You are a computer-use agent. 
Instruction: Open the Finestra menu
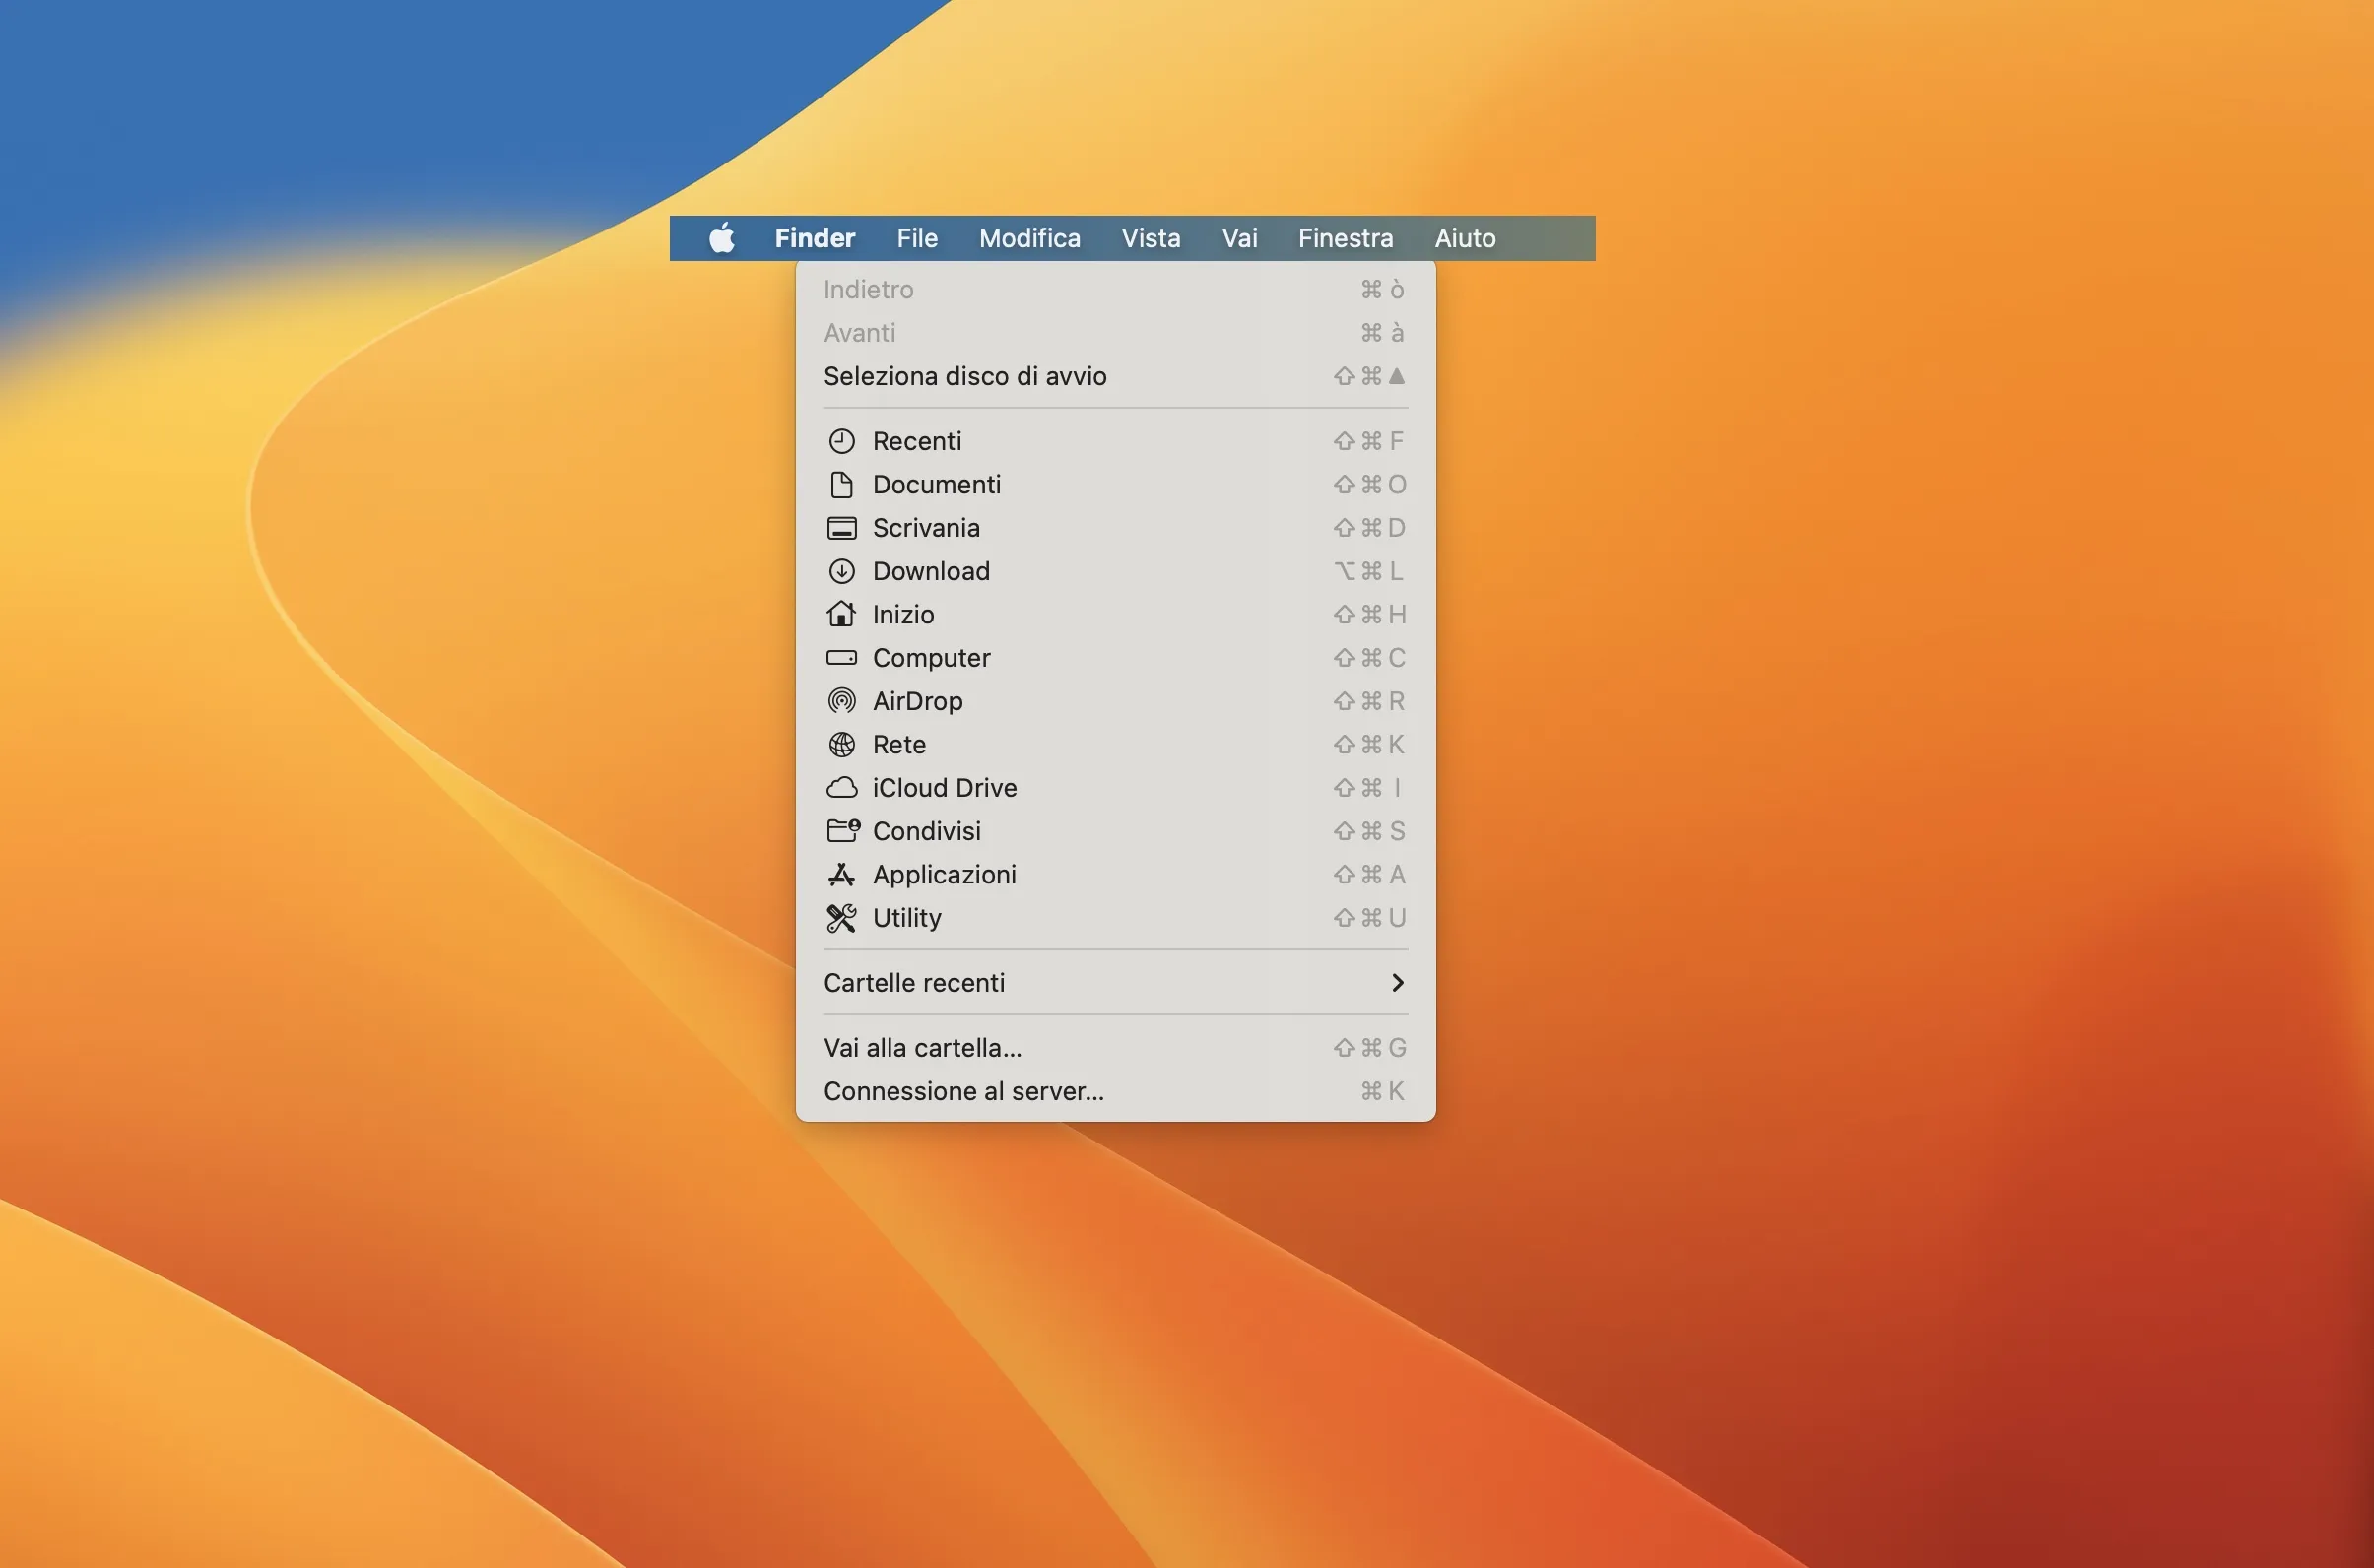(x=1345, y=238)
